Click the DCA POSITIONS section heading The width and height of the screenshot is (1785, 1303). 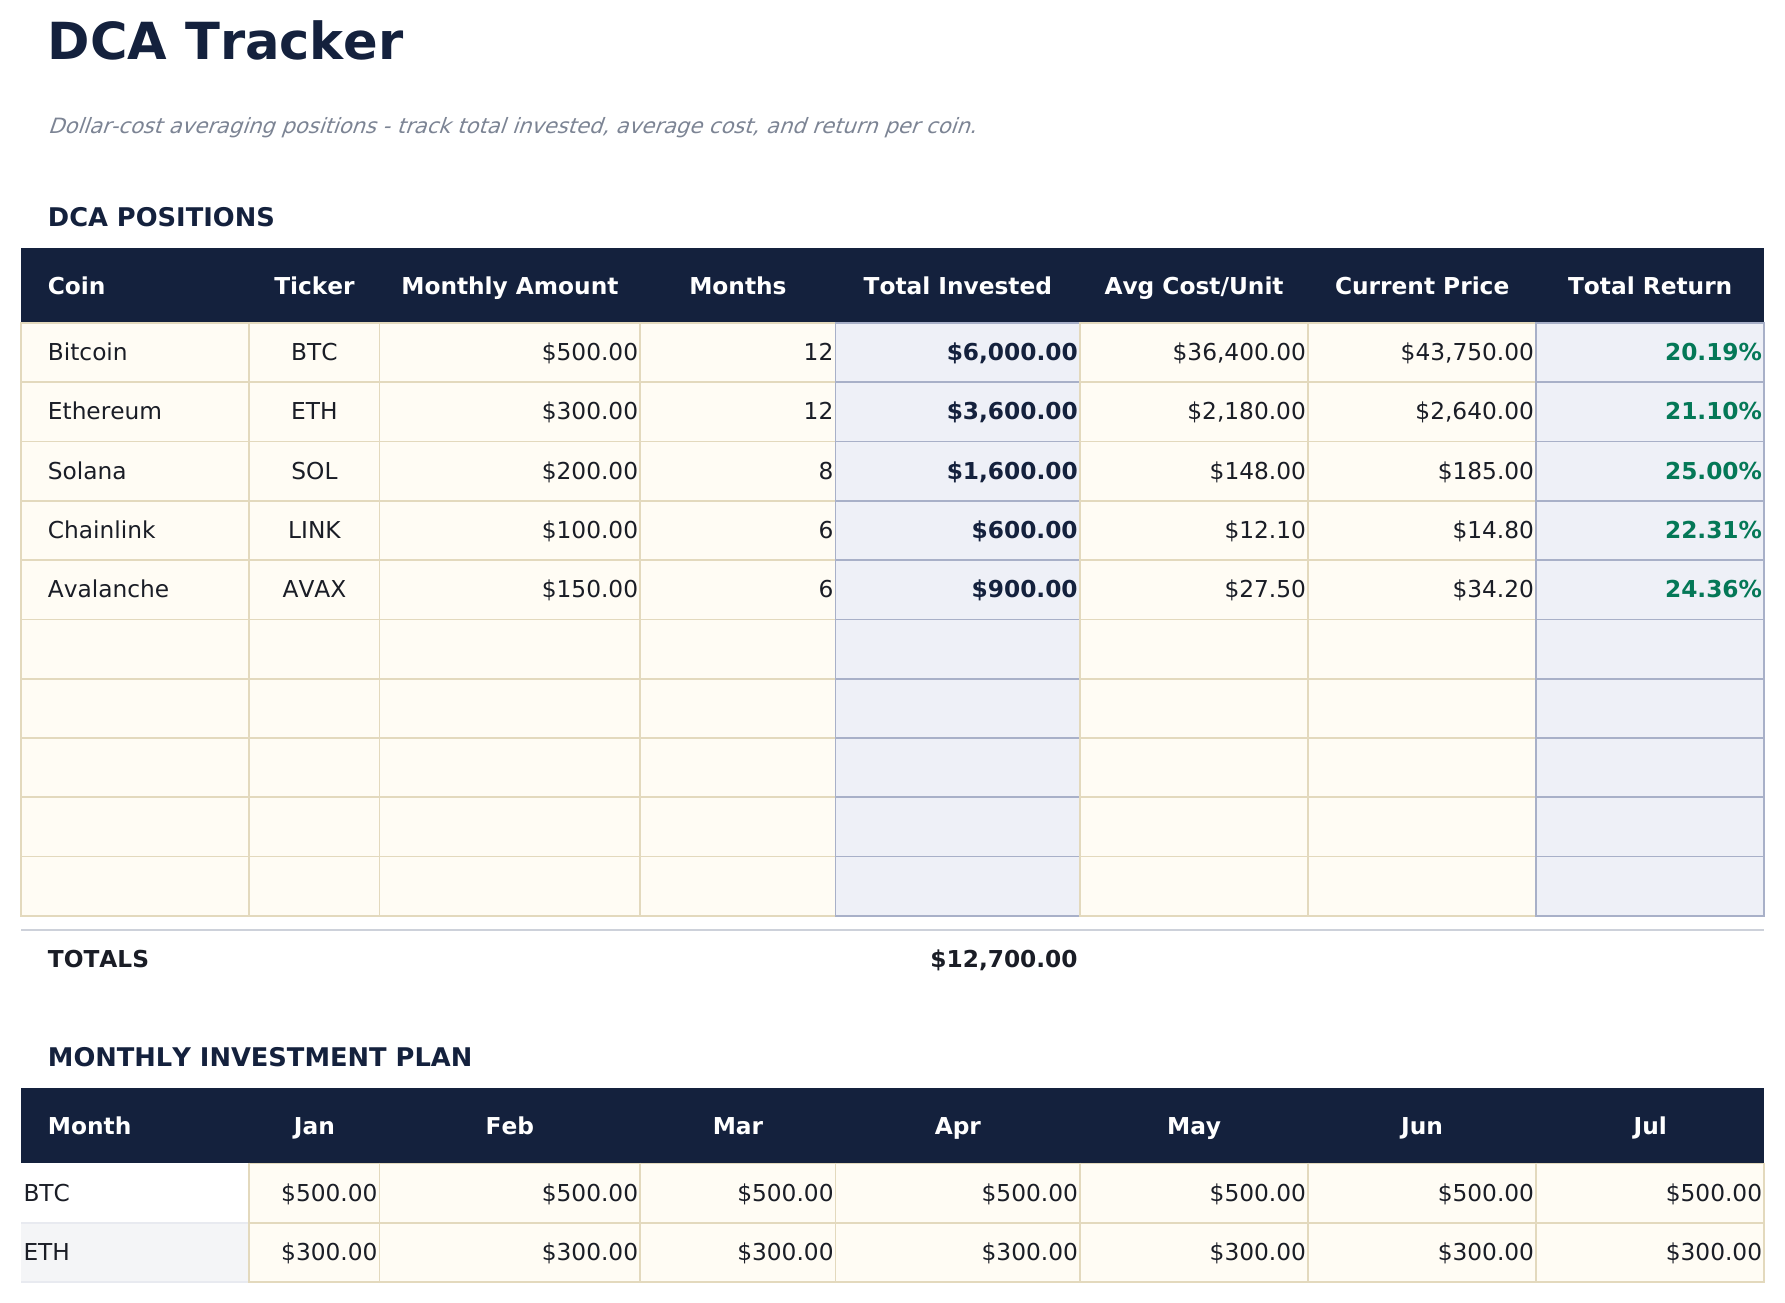[161, 216]
